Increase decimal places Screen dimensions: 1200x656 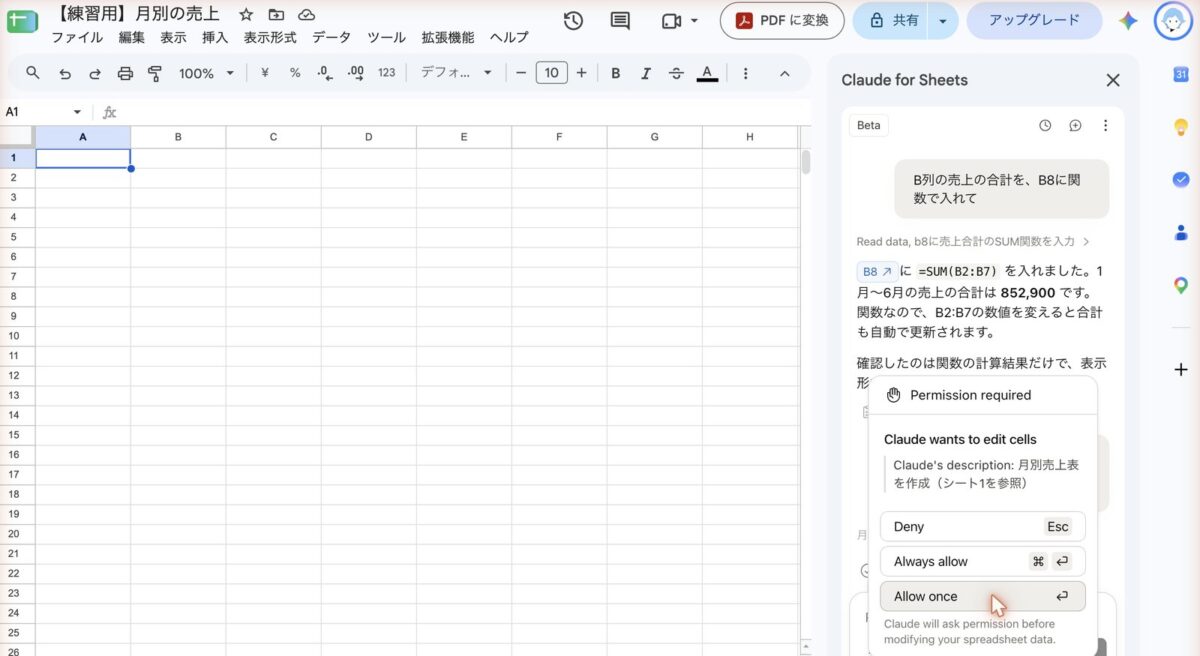coord(355,73)
